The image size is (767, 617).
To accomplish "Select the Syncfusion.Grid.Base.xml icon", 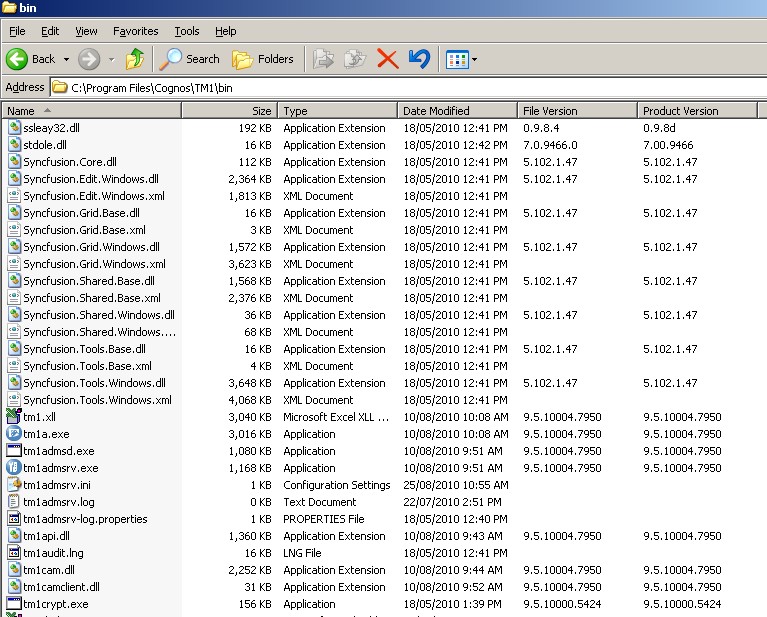I will click(14, 229).
